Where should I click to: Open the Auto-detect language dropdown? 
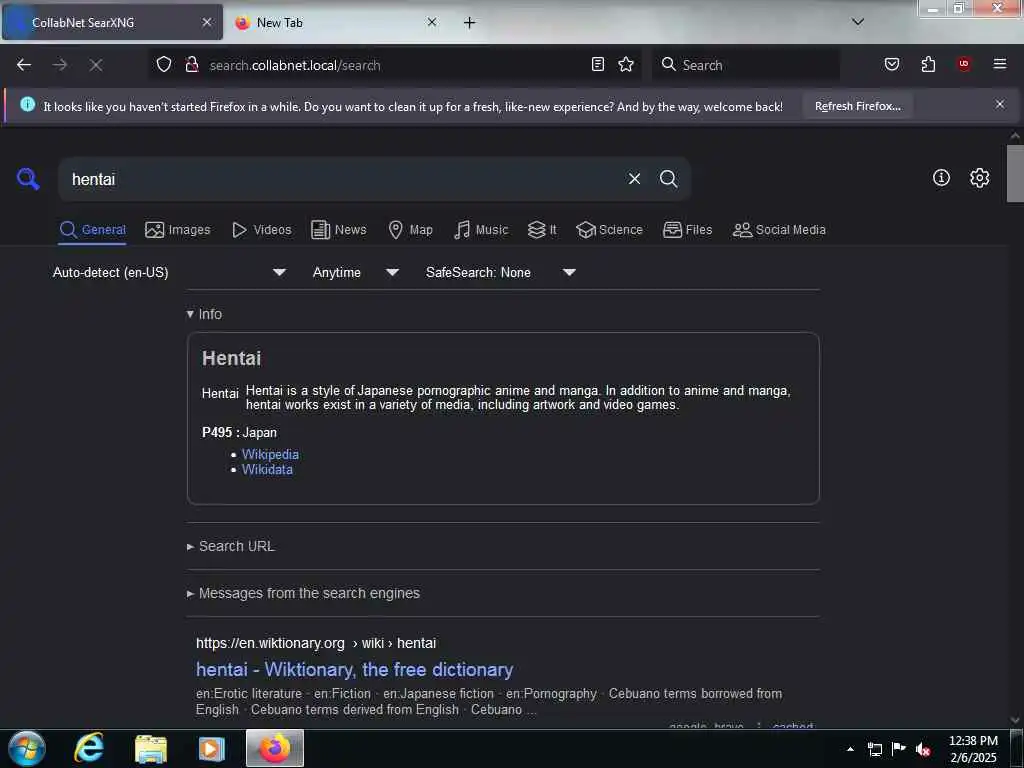click(x=169, y=272)
